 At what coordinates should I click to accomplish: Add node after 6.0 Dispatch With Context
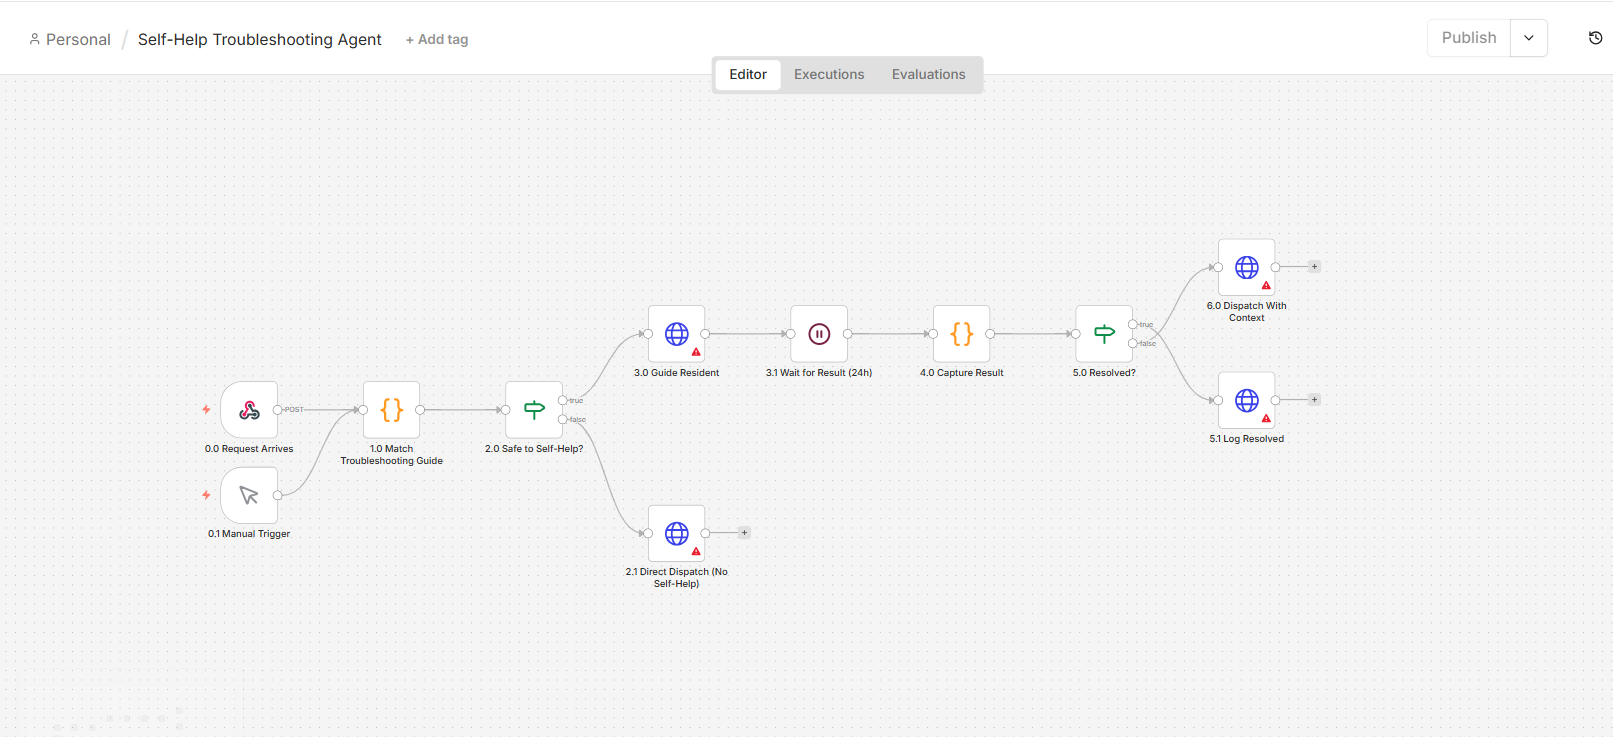(x=1315, y=267)
